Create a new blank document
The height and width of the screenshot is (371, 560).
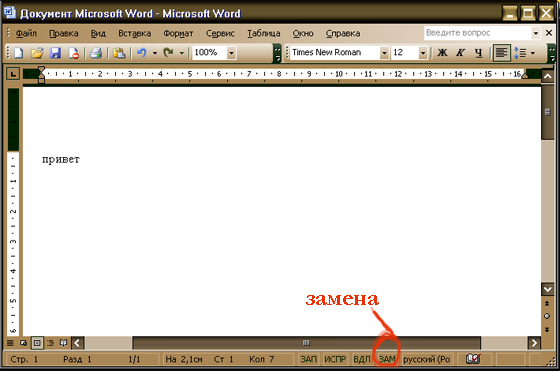coord(19,53)
